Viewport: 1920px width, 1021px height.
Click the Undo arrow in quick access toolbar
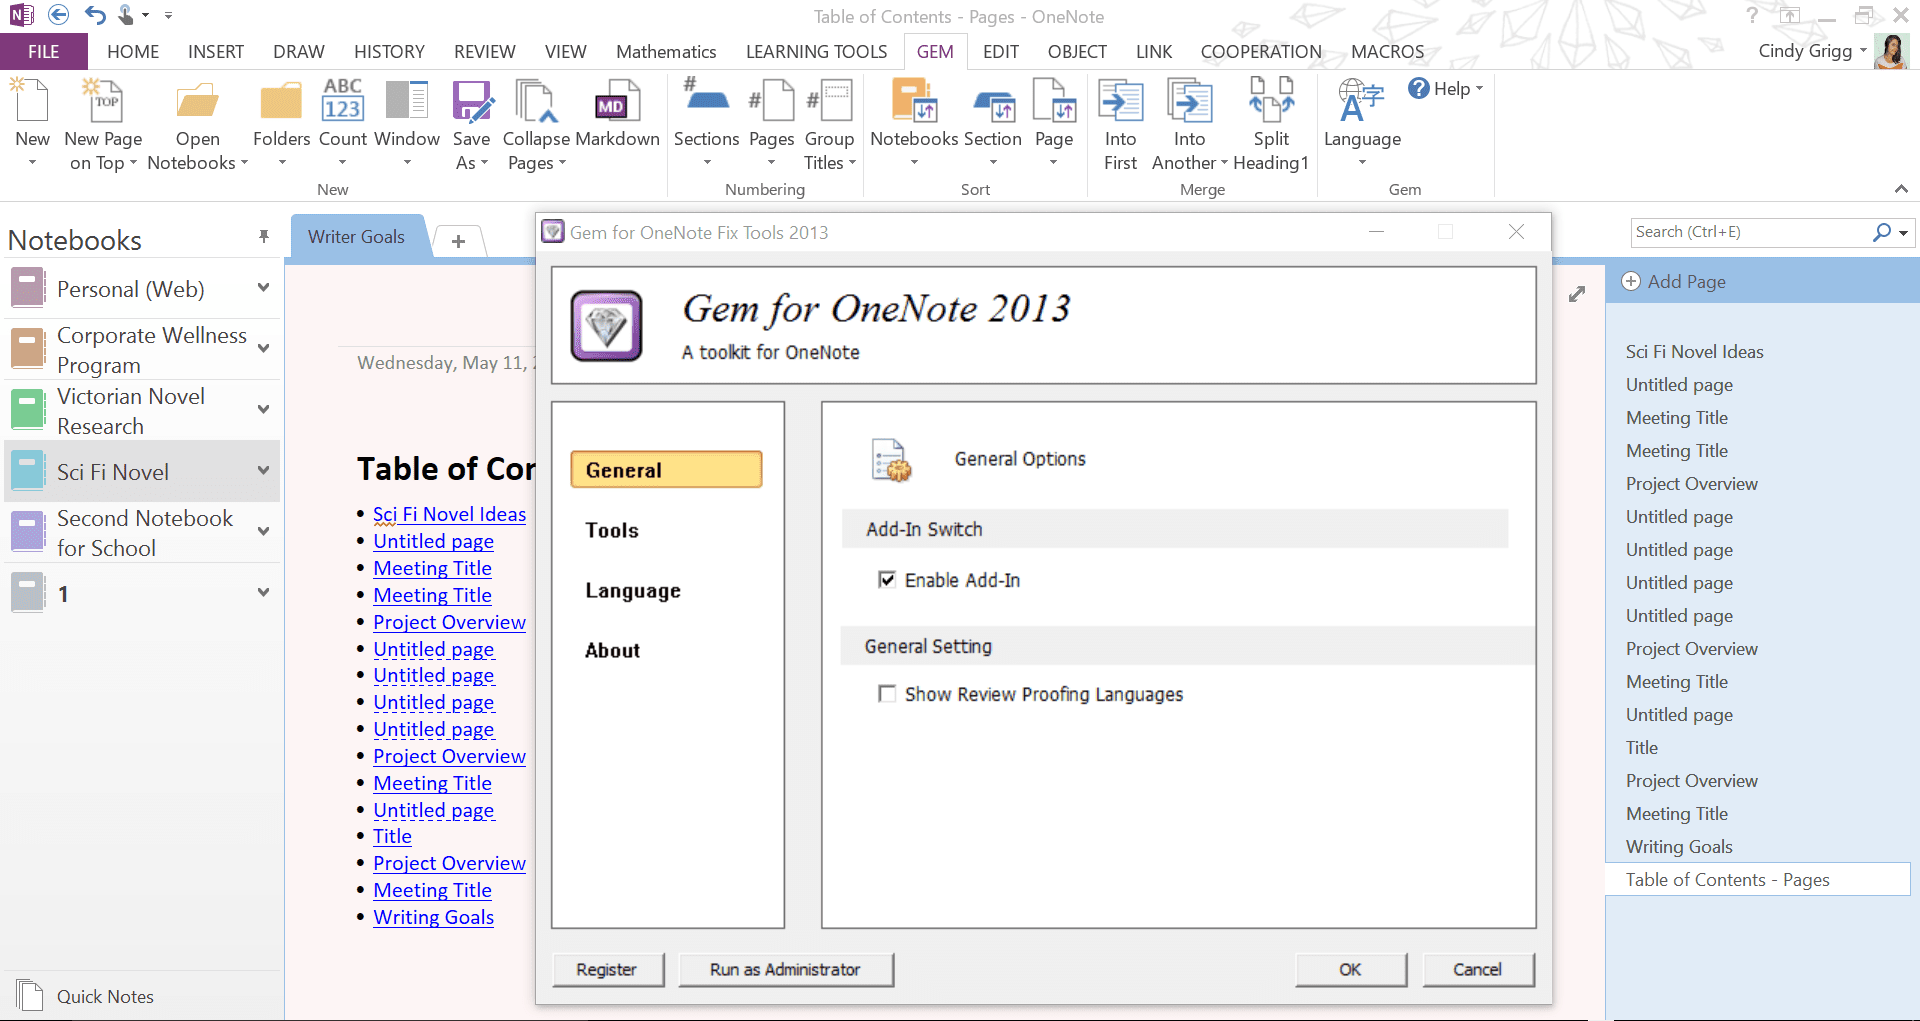(95, 15)
